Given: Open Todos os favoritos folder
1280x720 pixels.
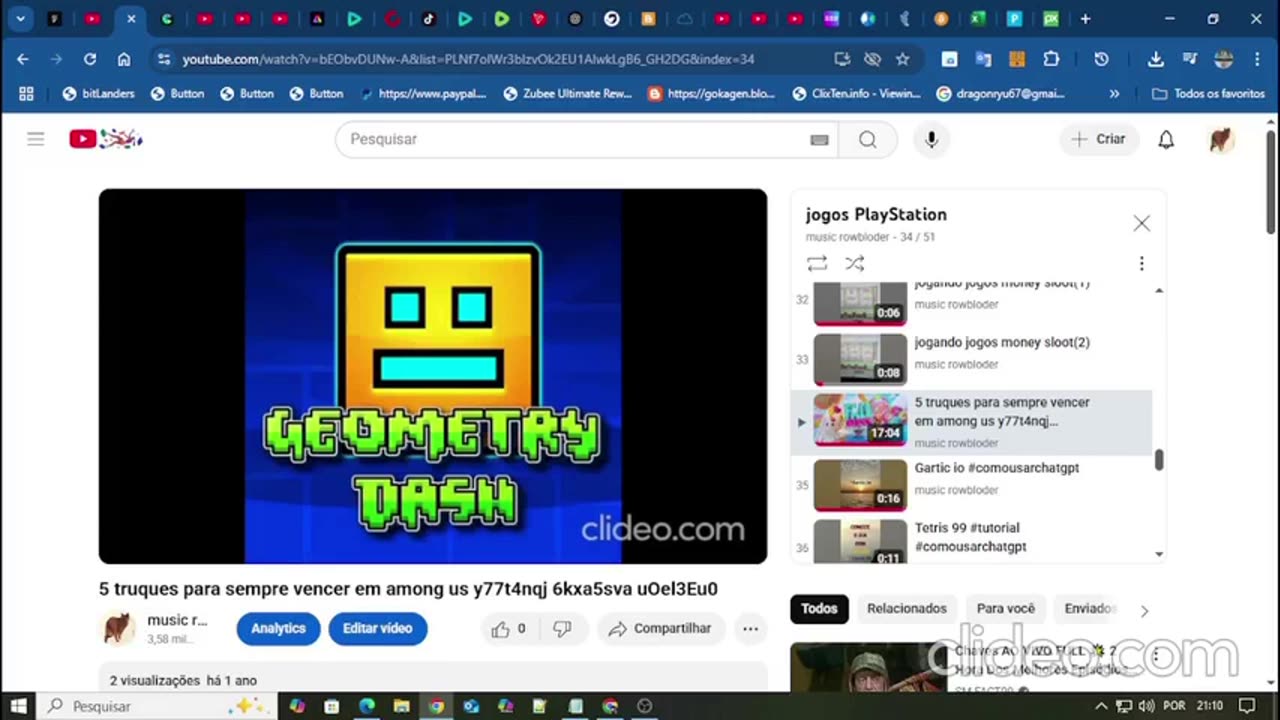Looking at the screenshot, I should tap(1208, 94).
